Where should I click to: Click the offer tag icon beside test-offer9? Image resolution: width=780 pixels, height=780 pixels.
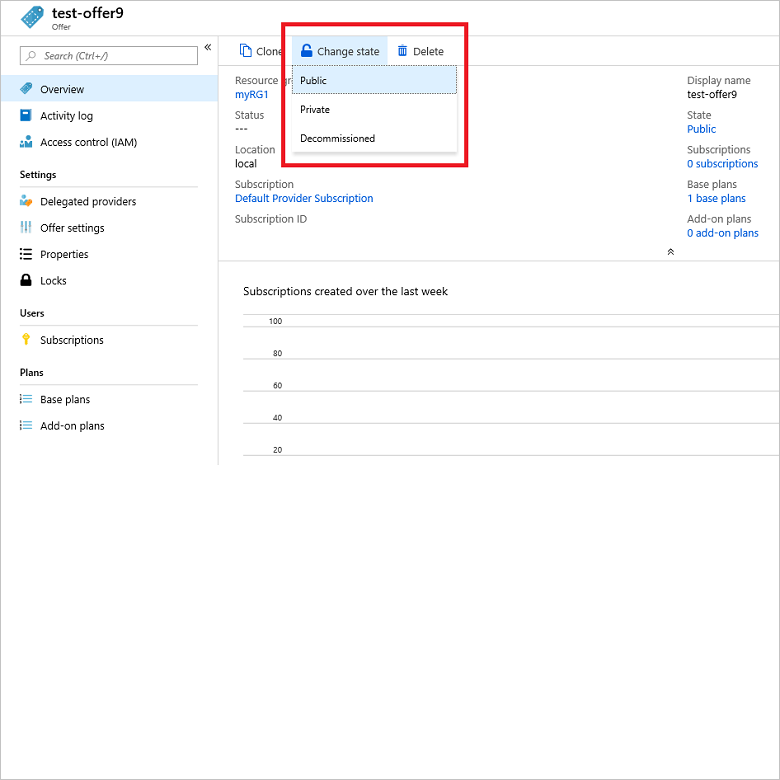(x=32, y=17)
